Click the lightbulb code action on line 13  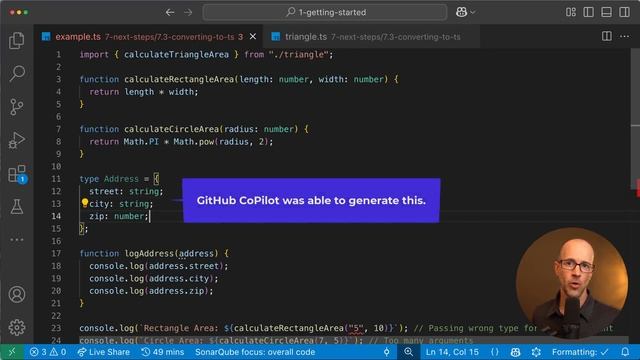(84, 203)
